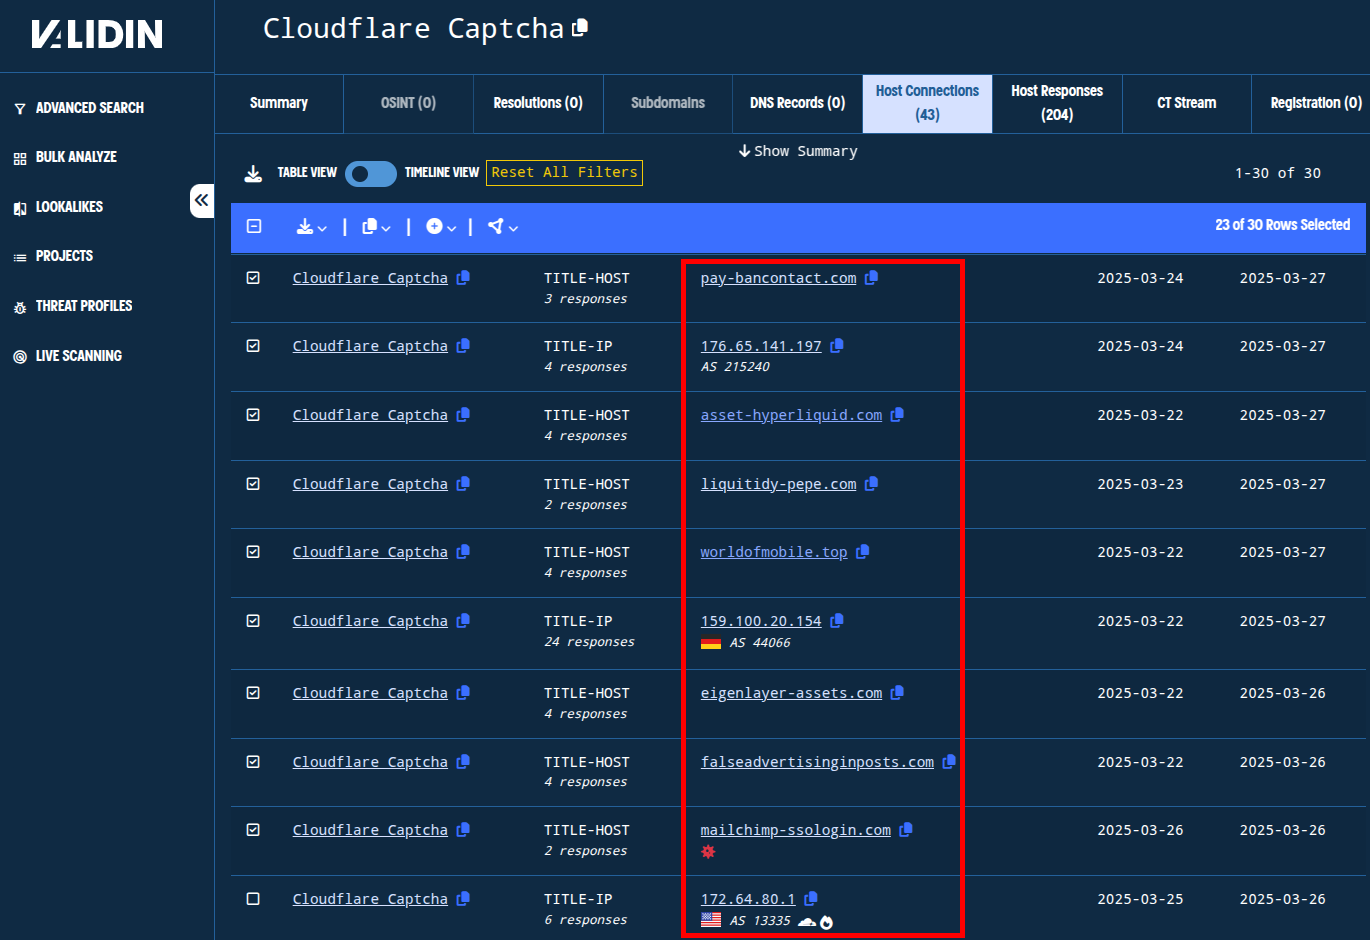Open Live Scanning in sidebar

(x=68, y=356)
